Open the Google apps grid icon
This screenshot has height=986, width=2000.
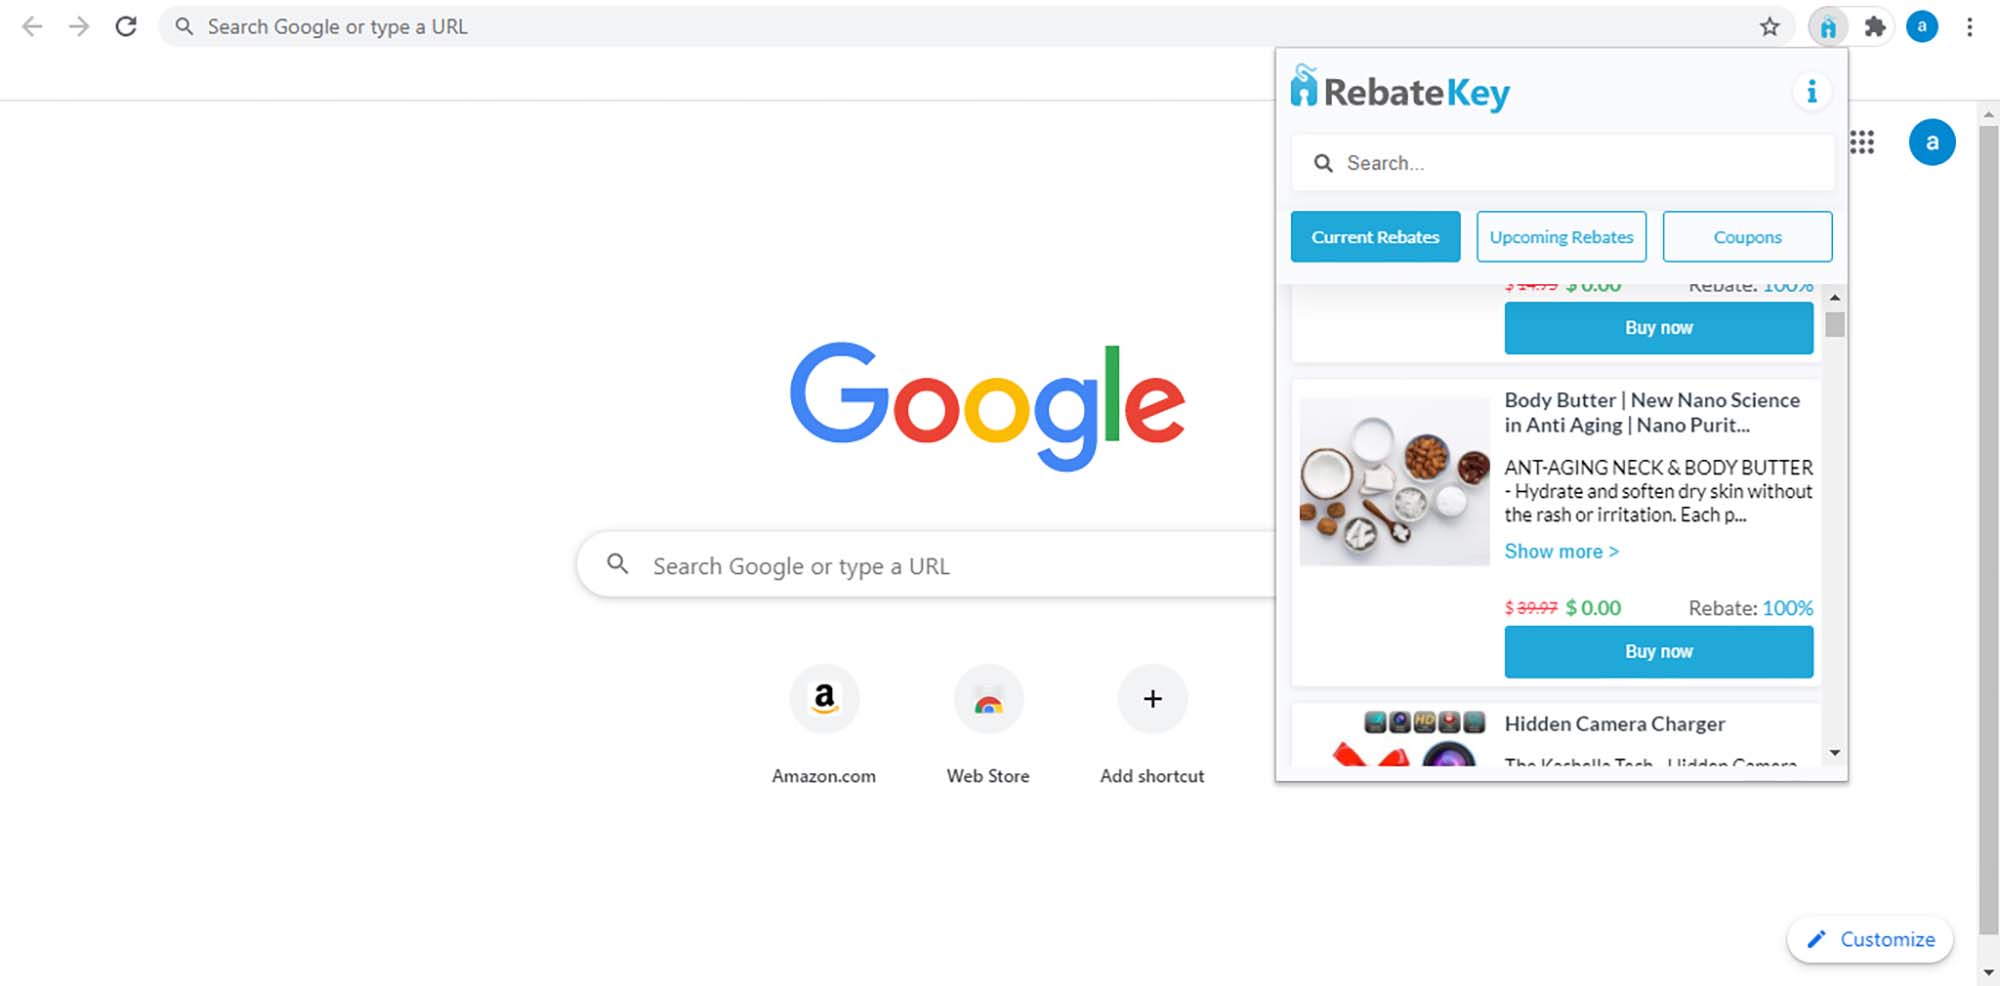1862,142
